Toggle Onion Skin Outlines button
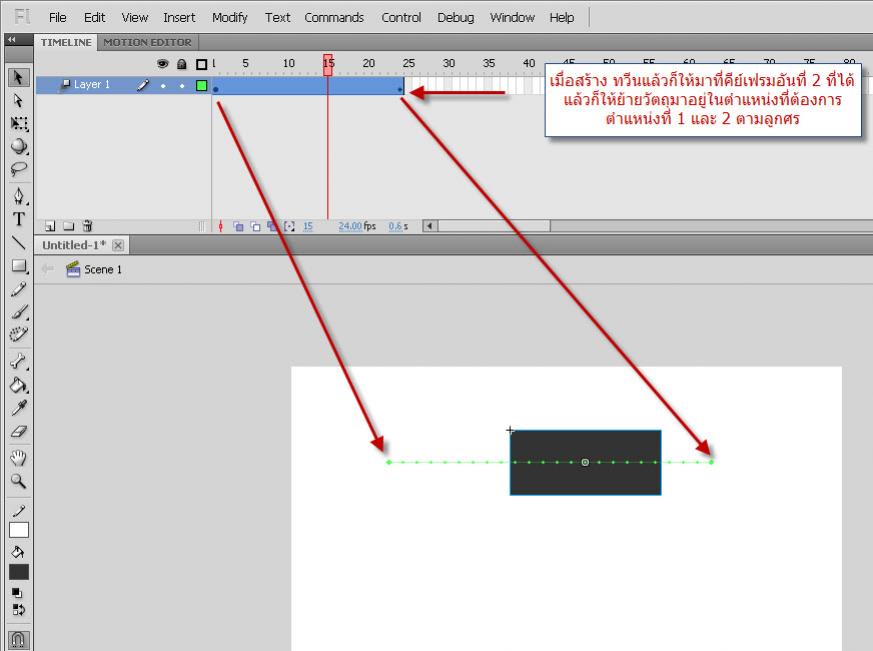The height and width of the screenshot is (651, 873). pyautogui.click(x=255, y=226)
